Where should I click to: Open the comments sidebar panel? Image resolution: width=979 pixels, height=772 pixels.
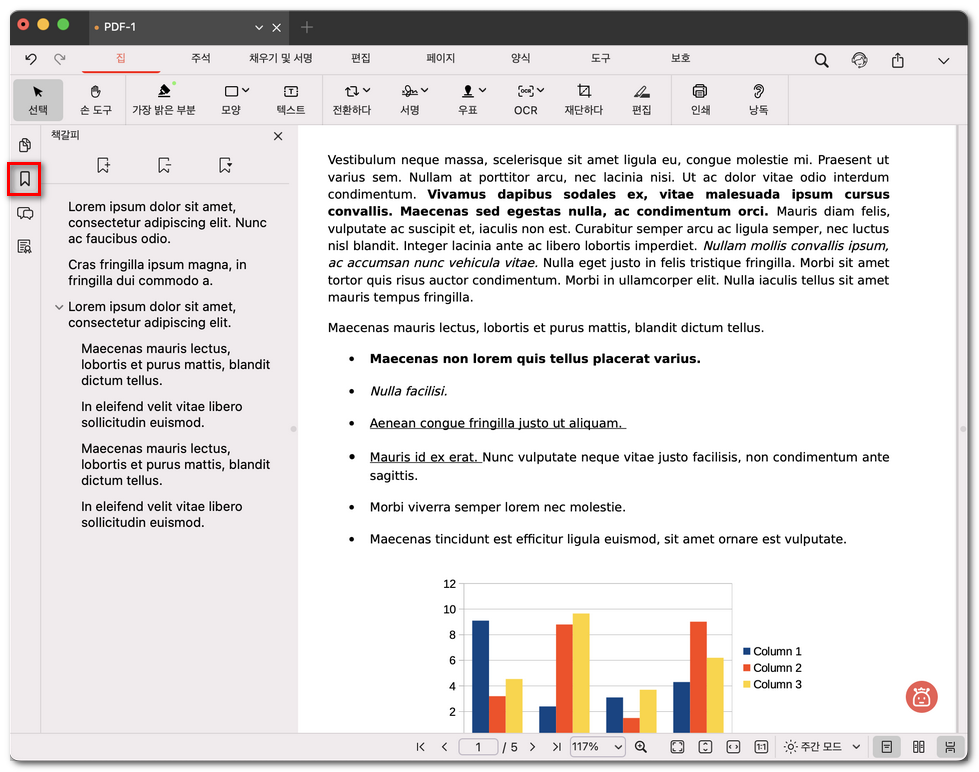tap(25, 213)
